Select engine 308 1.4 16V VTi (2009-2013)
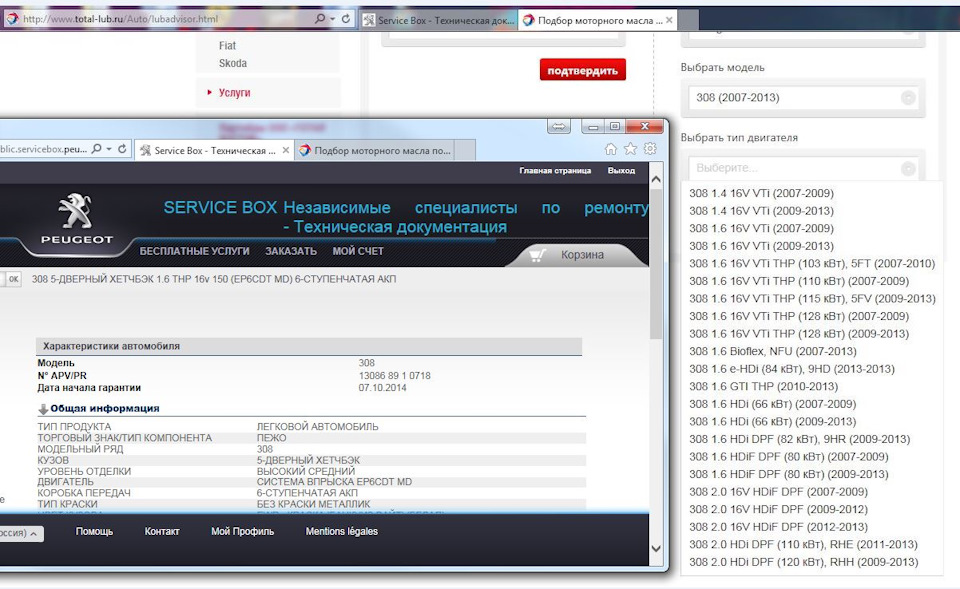 click(x=761, y=211)
